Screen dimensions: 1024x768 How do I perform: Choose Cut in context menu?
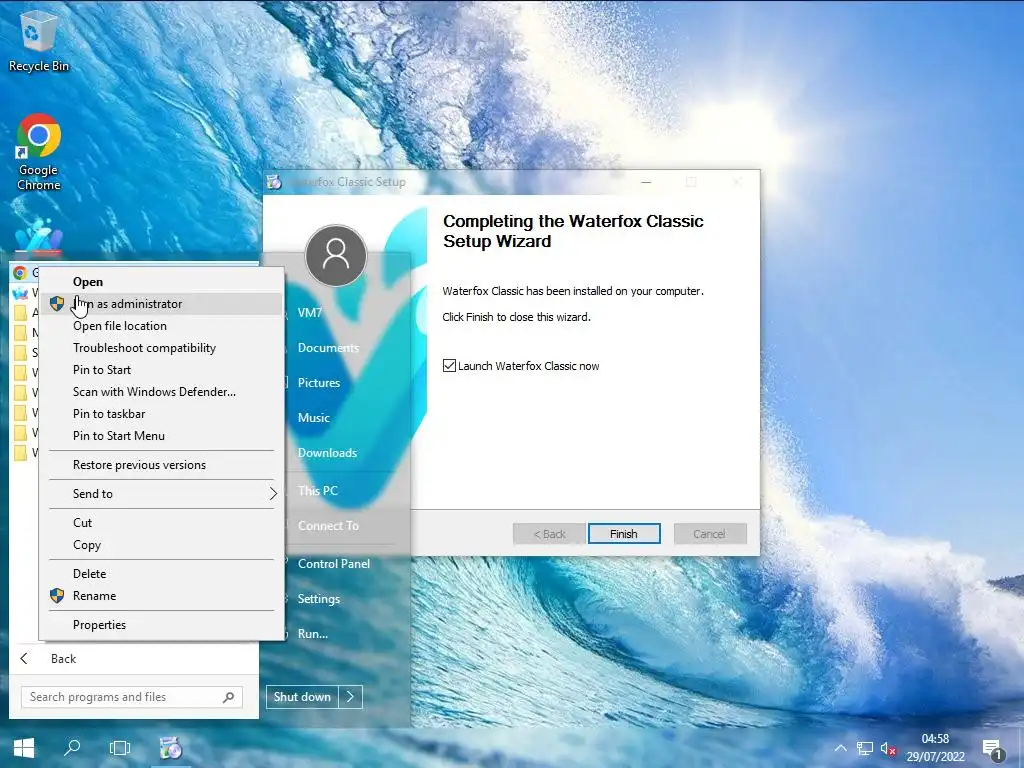(161, 522)
